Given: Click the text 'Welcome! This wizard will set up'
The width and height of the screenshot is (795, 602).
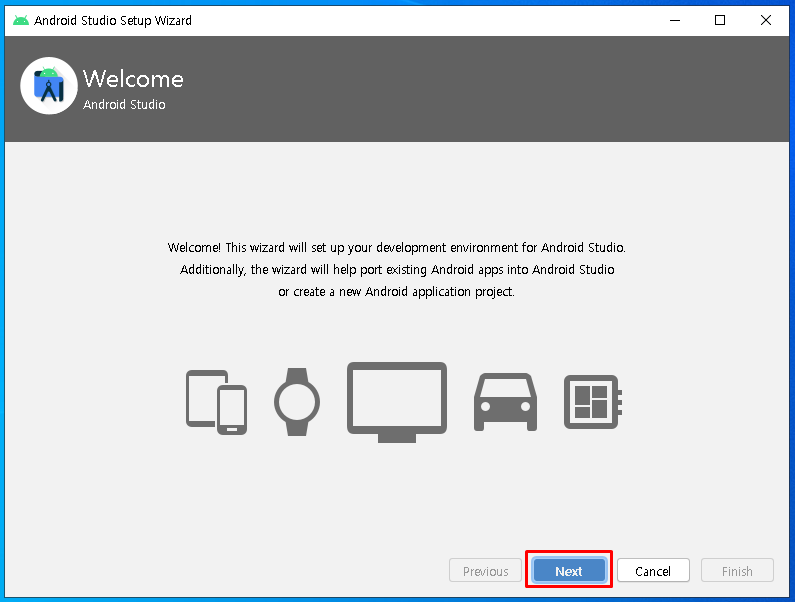Looking at the screenshot, I should tap(258, 247).
